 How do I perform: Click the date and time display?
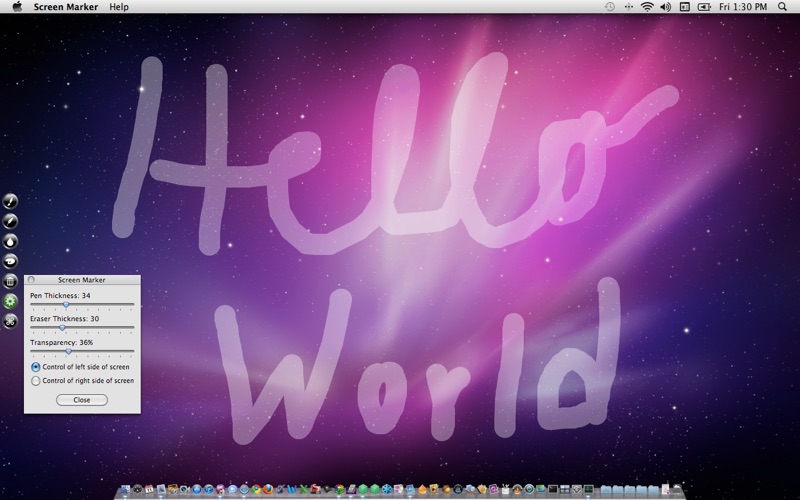pyautogui.click(x=744, y=7)
